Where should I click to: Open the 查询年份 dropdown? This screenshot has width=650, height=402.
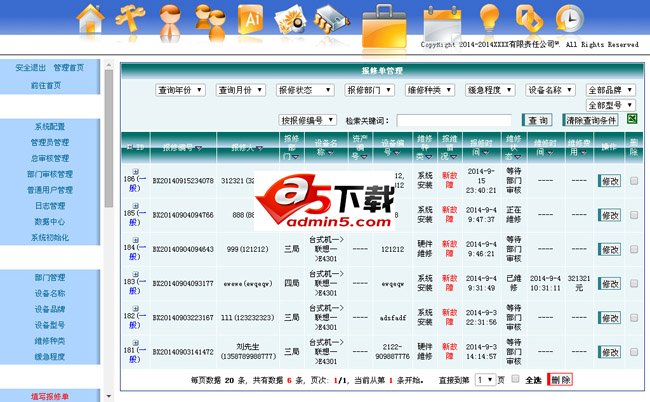coord(180,90)
